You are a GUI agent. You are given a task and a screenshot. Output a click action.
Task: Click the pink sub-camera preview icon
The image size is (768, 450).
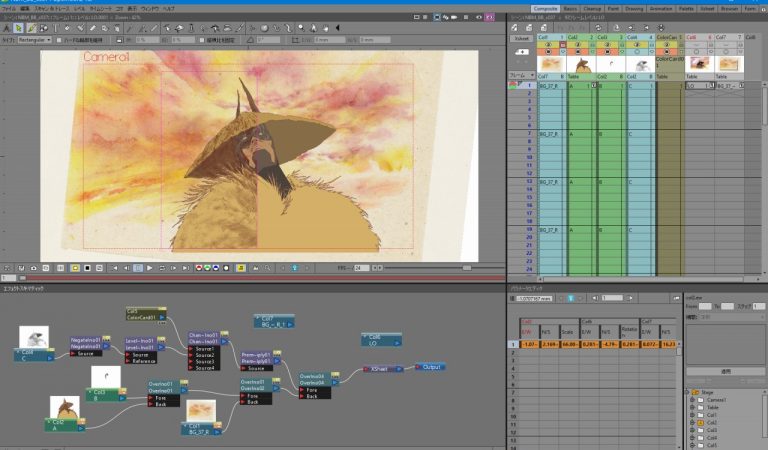click(489, 17)
